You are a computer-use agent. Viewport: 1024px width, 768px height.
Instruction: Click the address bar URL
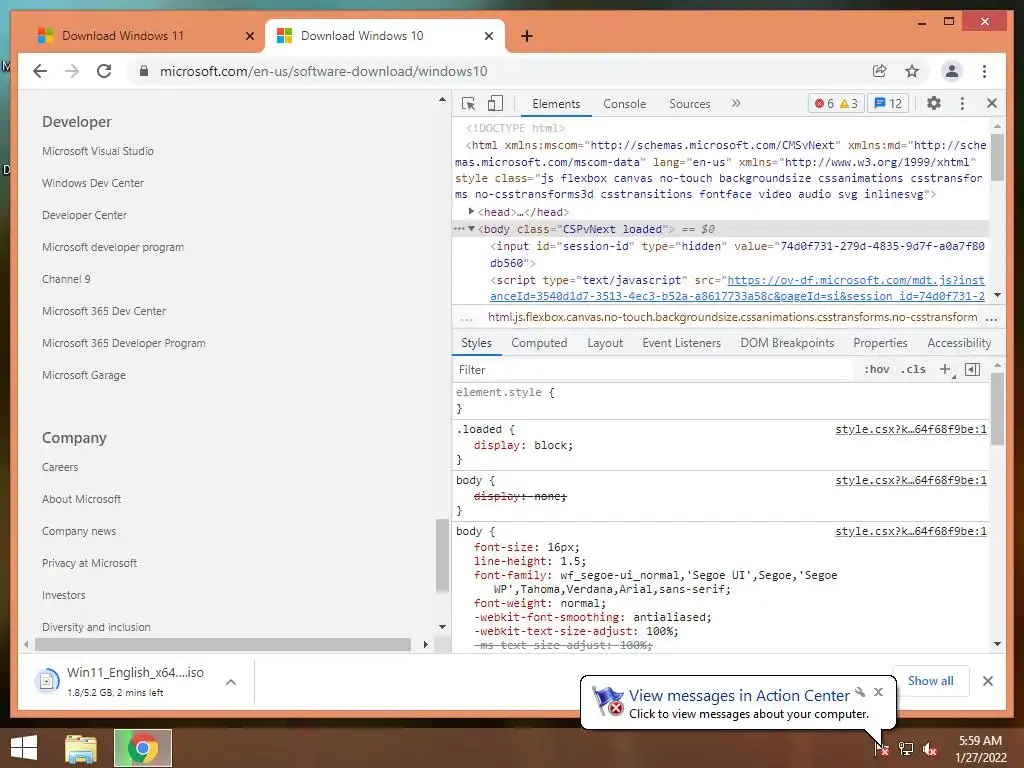[323, 71]
